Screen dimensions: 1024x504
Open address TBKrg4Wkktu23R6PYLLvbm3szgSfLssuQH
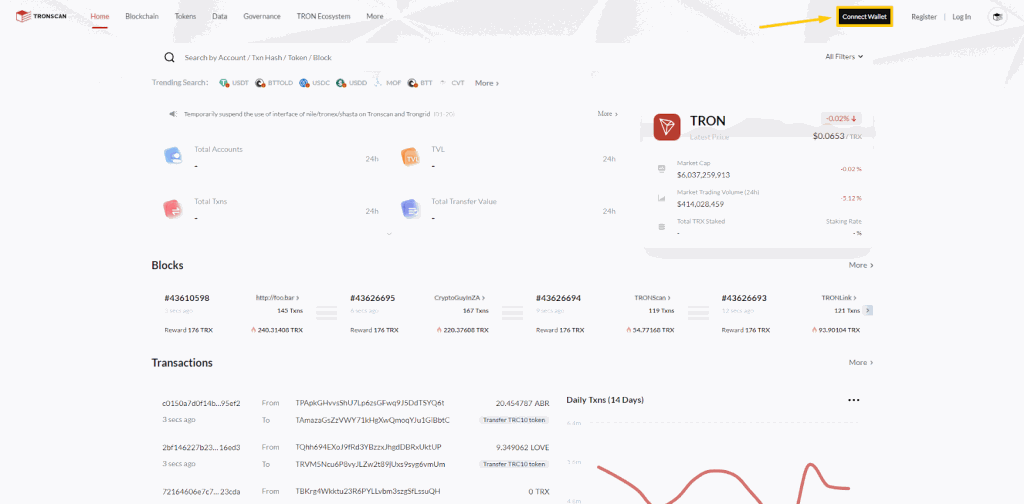click(x=368, y=491)
